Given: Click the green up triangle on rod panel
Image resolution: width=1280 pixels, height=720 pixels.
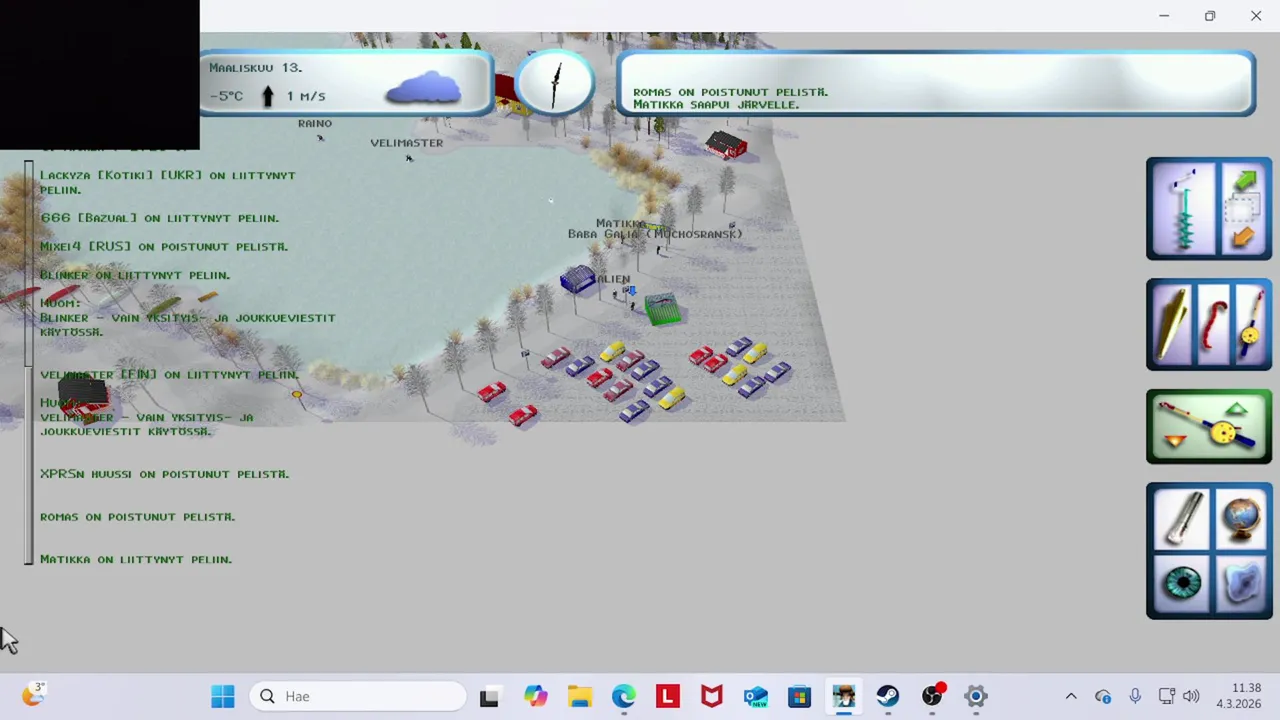Looking at the screenshot, I should click(1237, 409).
